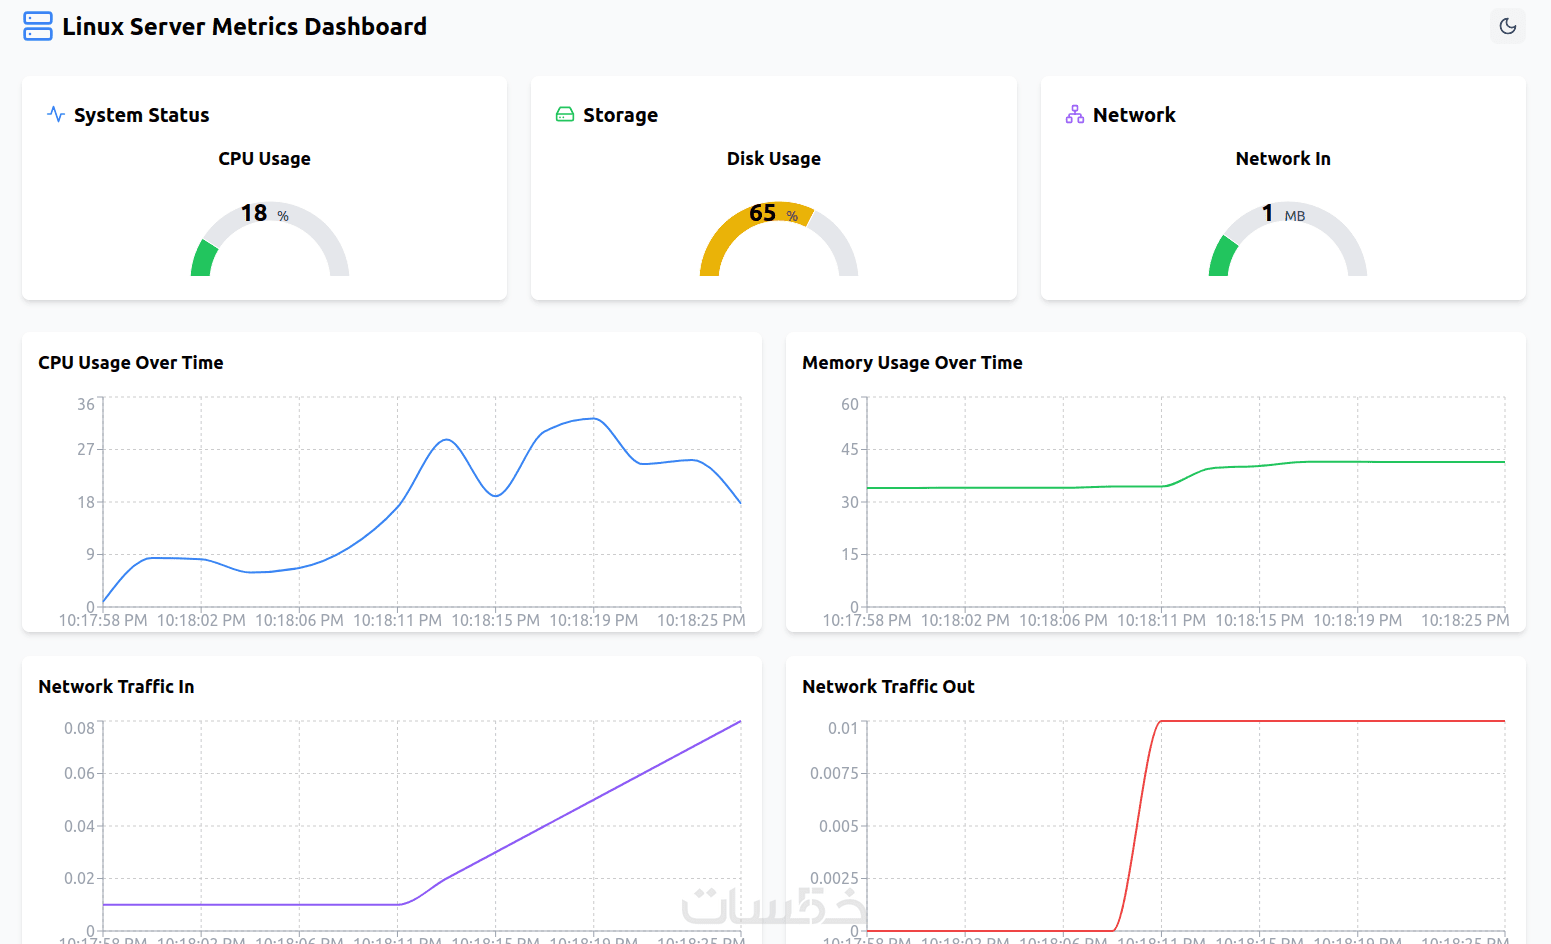Click the Network Traffic Out chart title
Screen dimensions: 1551x944
click(x=888, y=686)
